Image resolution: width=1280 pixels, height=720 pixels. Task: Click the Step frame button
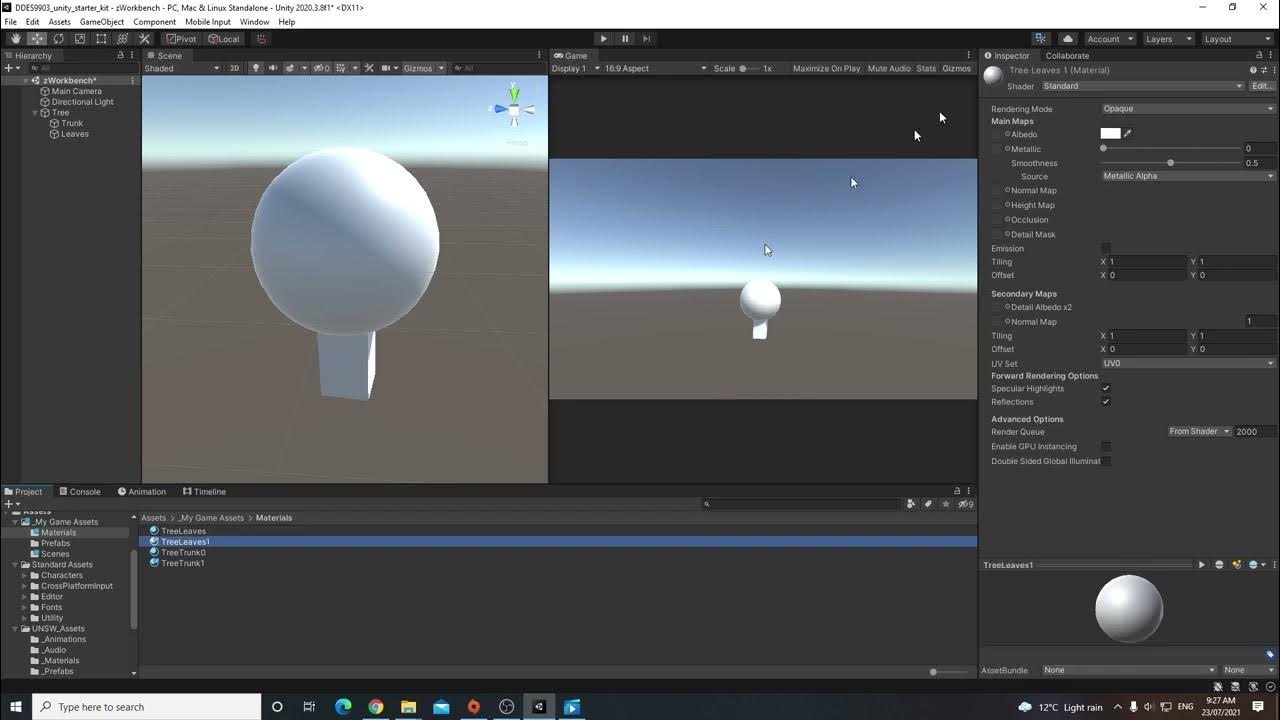tap(646, 39)
